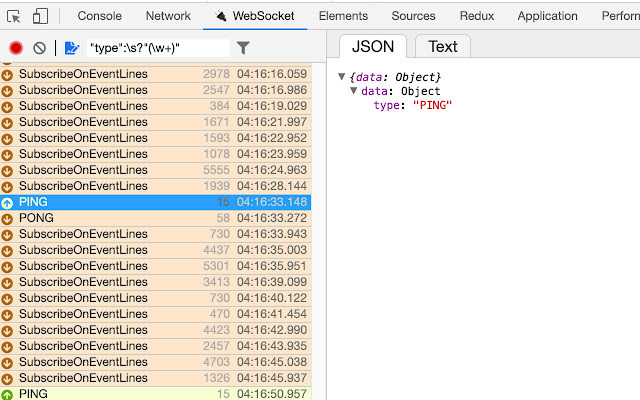Select SubscribeOnEventLines frame at 04:16:28.144
The image size is (640, 400).
pyautogui.click(x=156, y=186)
